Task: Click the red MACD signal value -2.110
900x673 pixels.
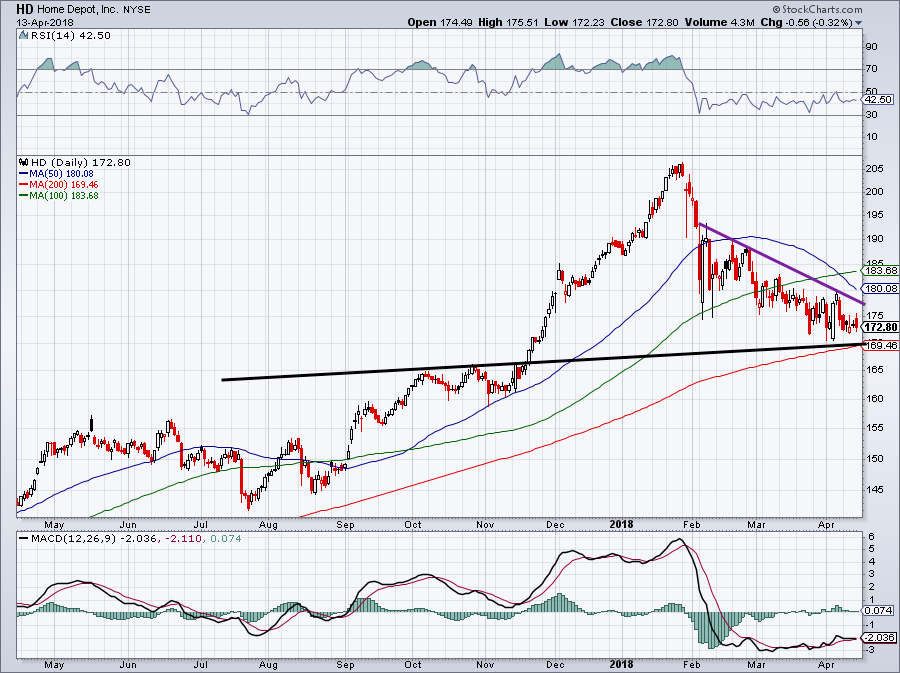Action: [x=184, y=539]
